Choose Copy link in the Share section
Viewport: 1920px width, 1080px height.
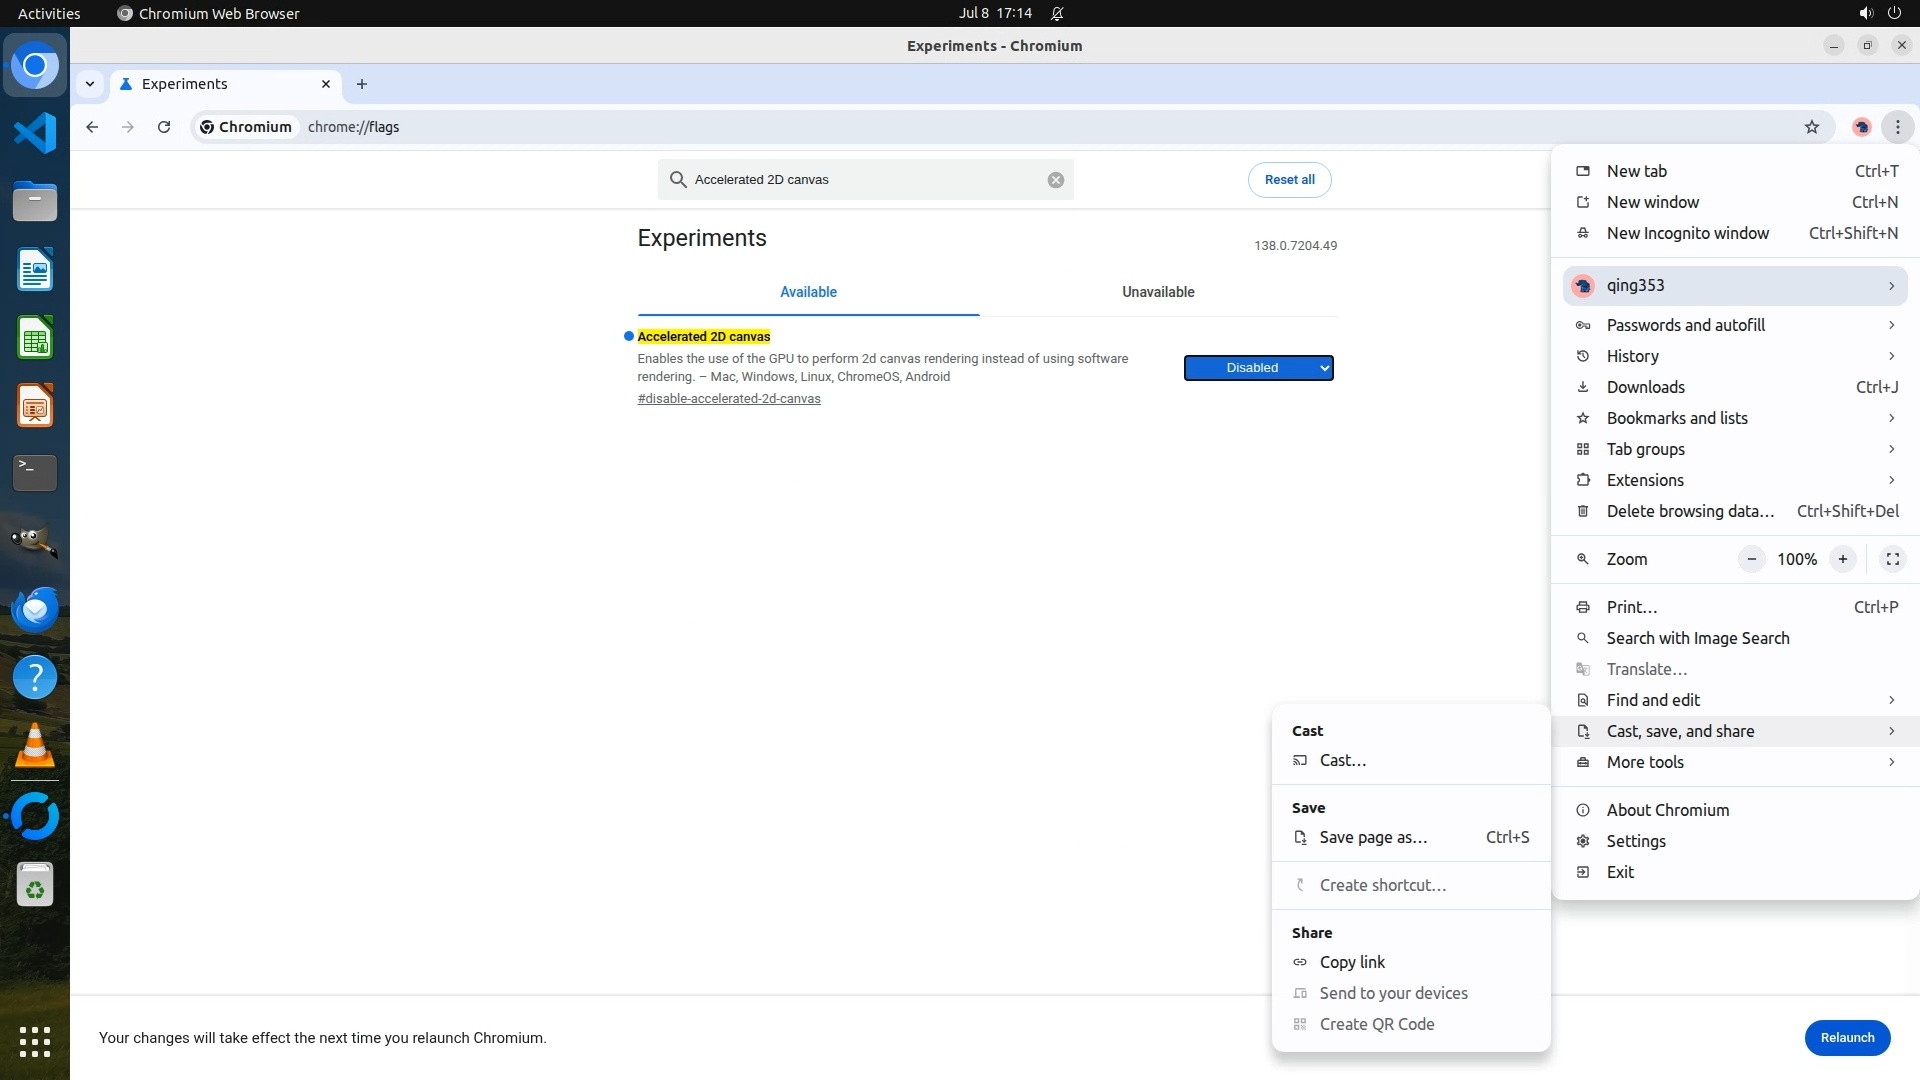pos(1352,962)
